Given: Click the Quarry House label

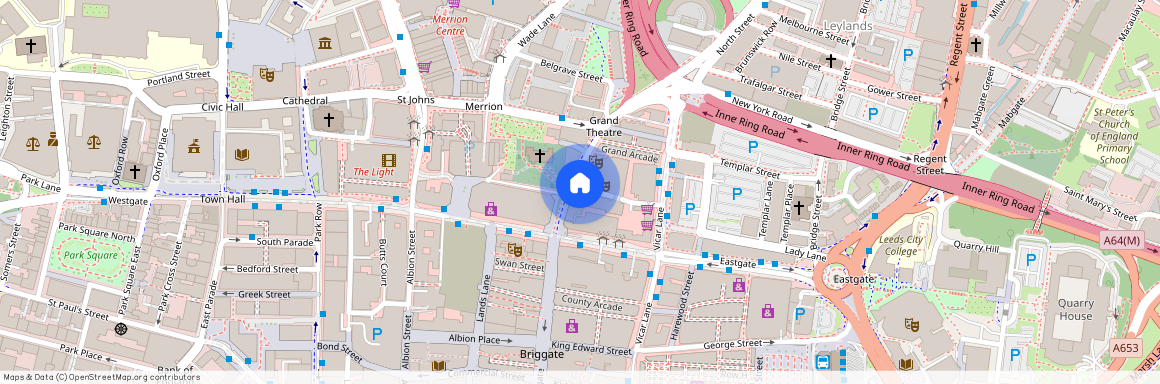Looking at the screenshot, I should coord(1075,310).
